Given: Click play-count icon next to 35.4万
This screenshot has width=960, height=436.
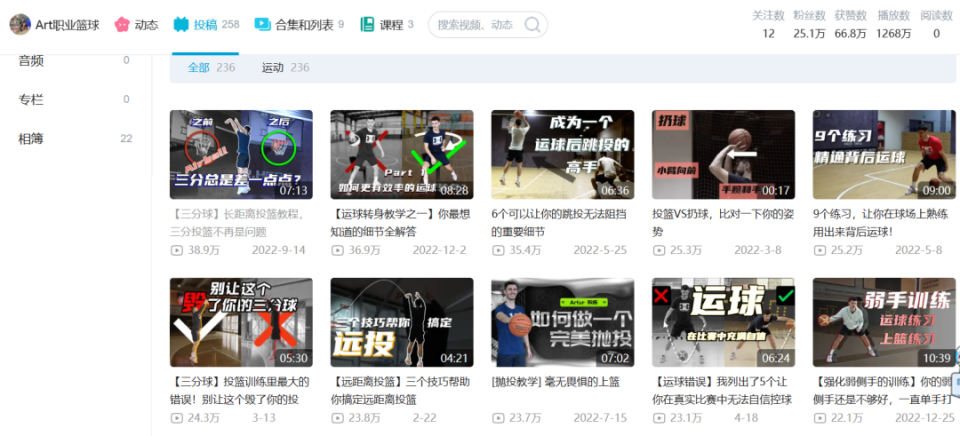Looking at the screenshot, I should click(498, 250).
